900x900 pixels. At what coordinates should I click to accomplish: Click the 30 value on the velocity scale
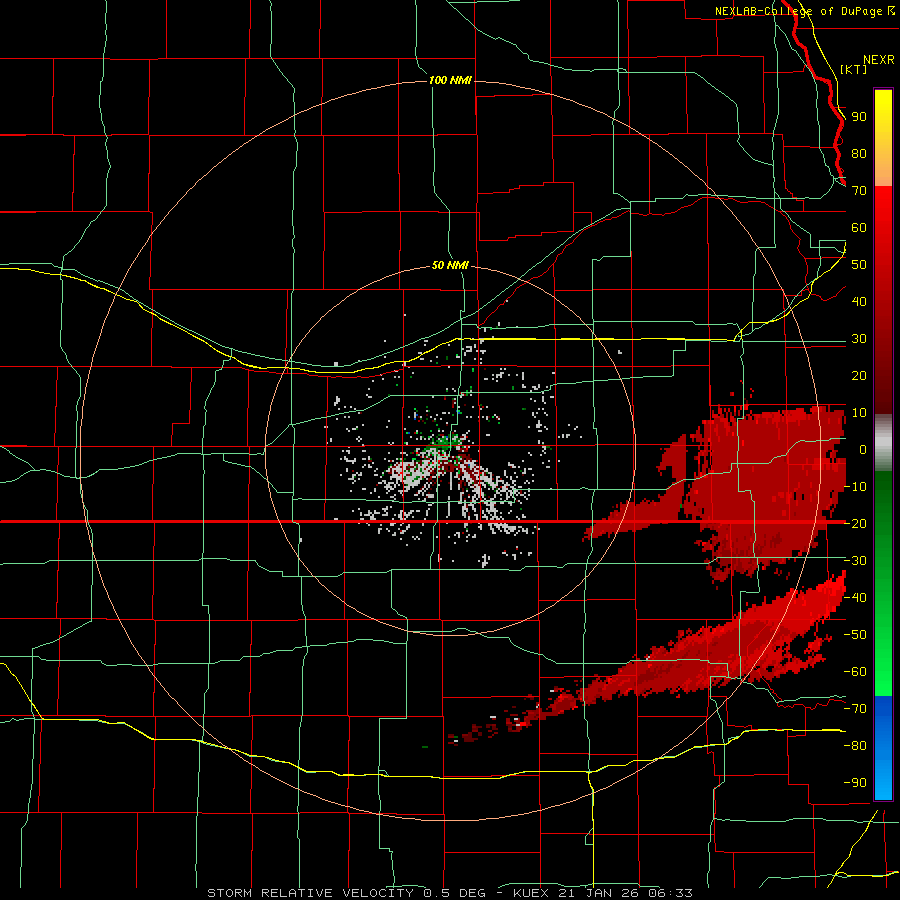click(x=859, y=339)
